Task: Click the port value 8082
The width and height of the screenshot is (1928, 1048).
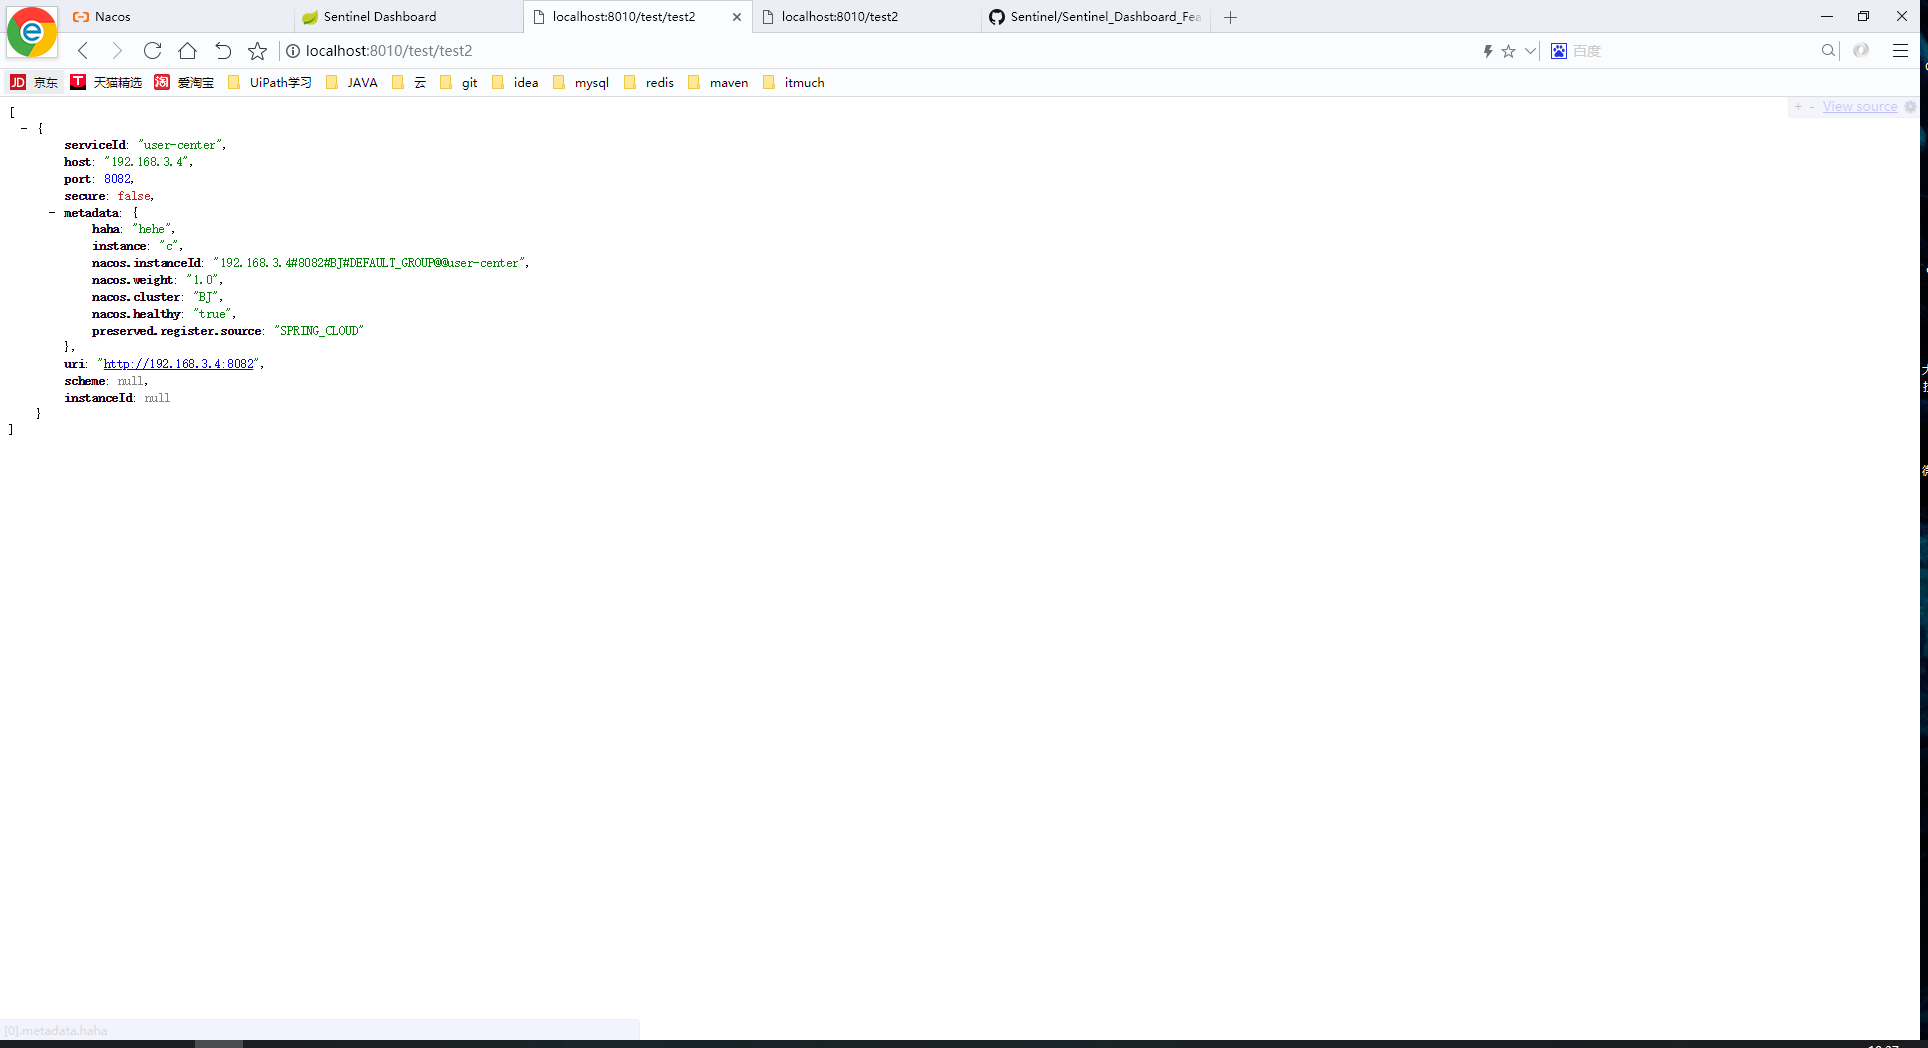Action: [x=117, y=179]
